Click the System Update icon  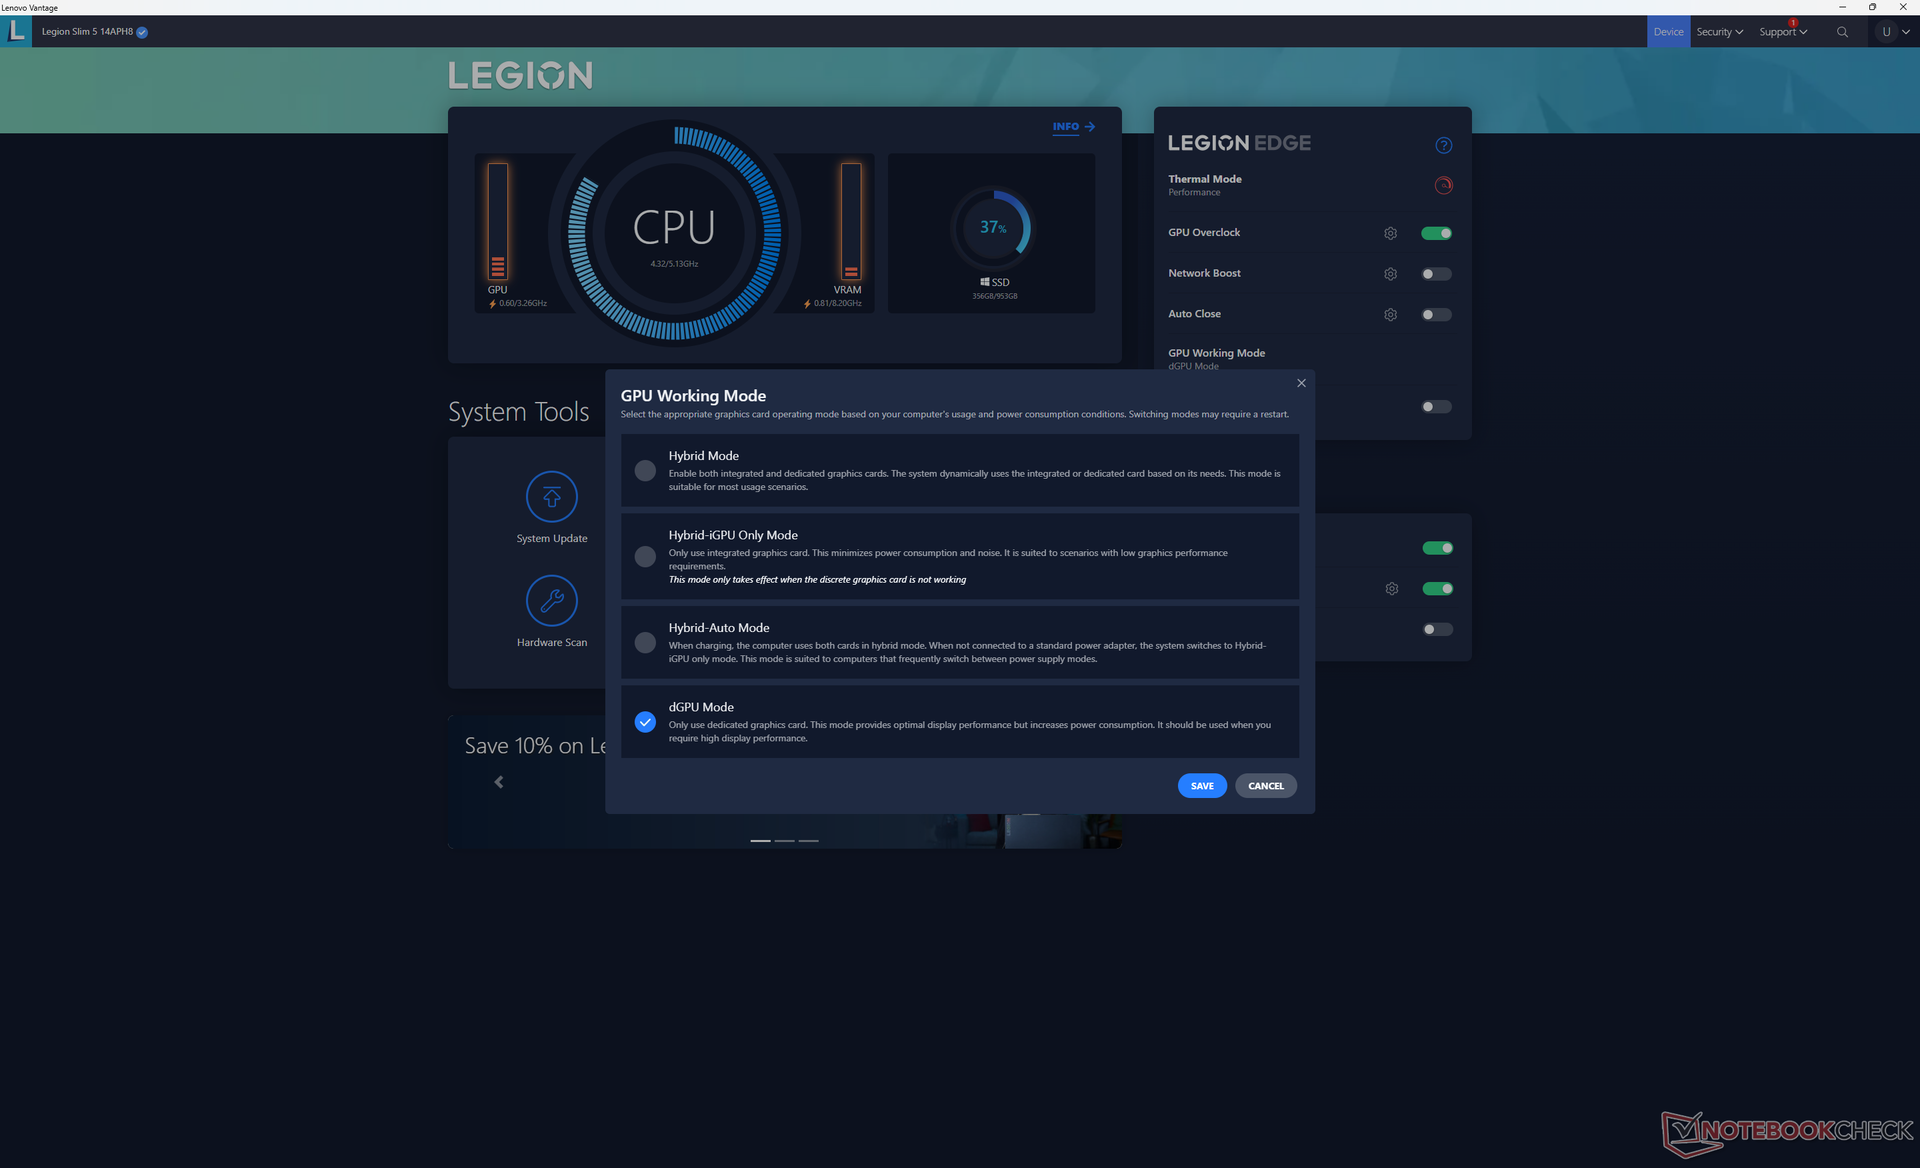tap(552, 496)
